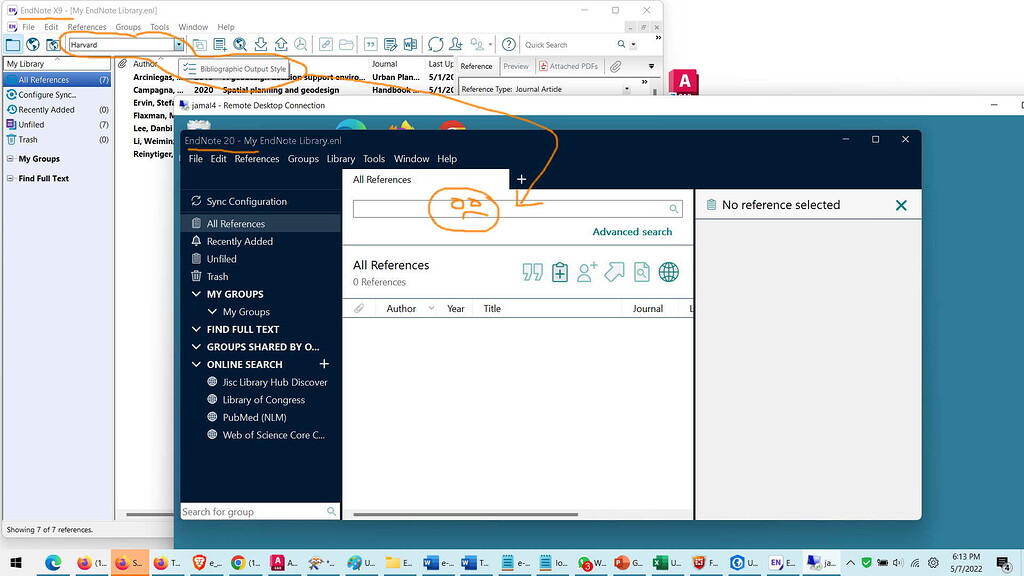Click Format Bibliography icon in X9 toolbar
1024x576 pixels.
[391, 44]
